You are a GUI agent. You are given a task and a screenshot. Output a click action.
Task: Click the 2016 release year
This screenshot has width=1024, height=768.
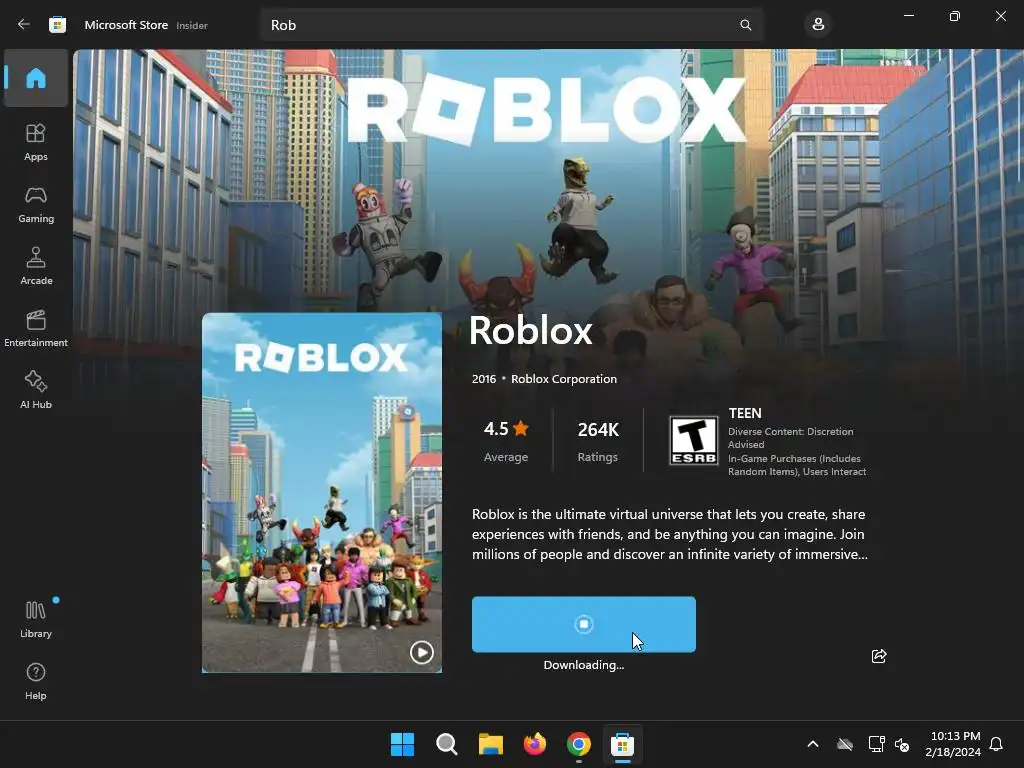tap(484, 379)
